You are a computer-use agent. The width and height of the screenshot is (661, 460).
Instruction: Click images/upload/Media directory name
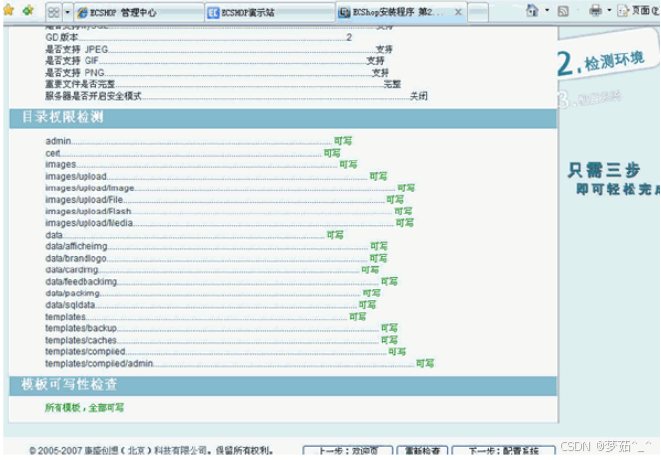89,223
